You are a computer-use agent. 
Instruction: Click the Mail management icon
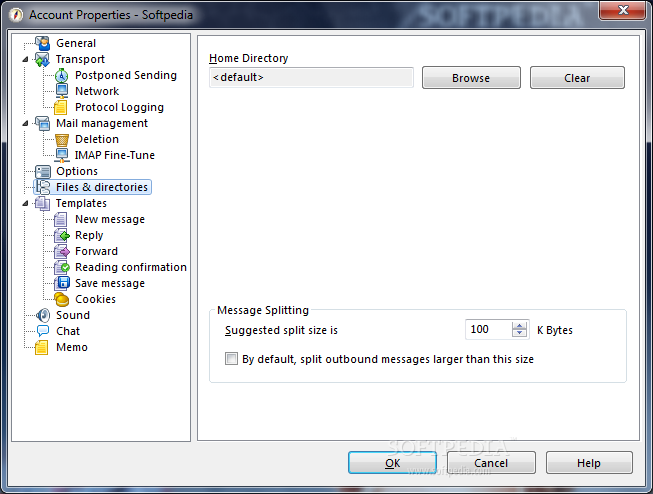click(x=42, y=123)
